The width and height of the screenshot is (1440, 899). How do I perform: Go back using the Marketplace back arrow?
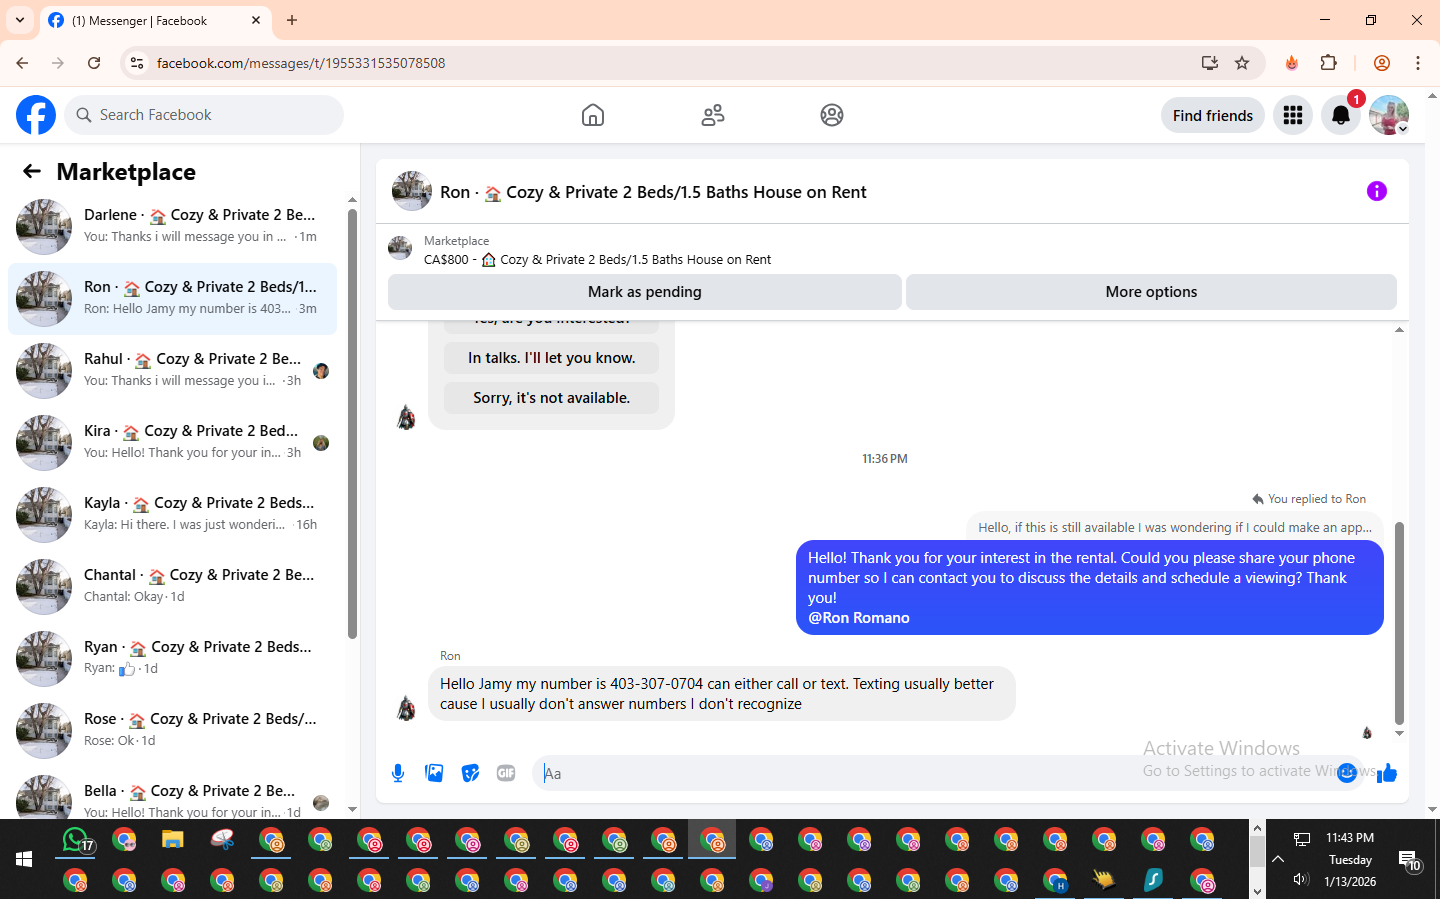(x=32, y=171)
